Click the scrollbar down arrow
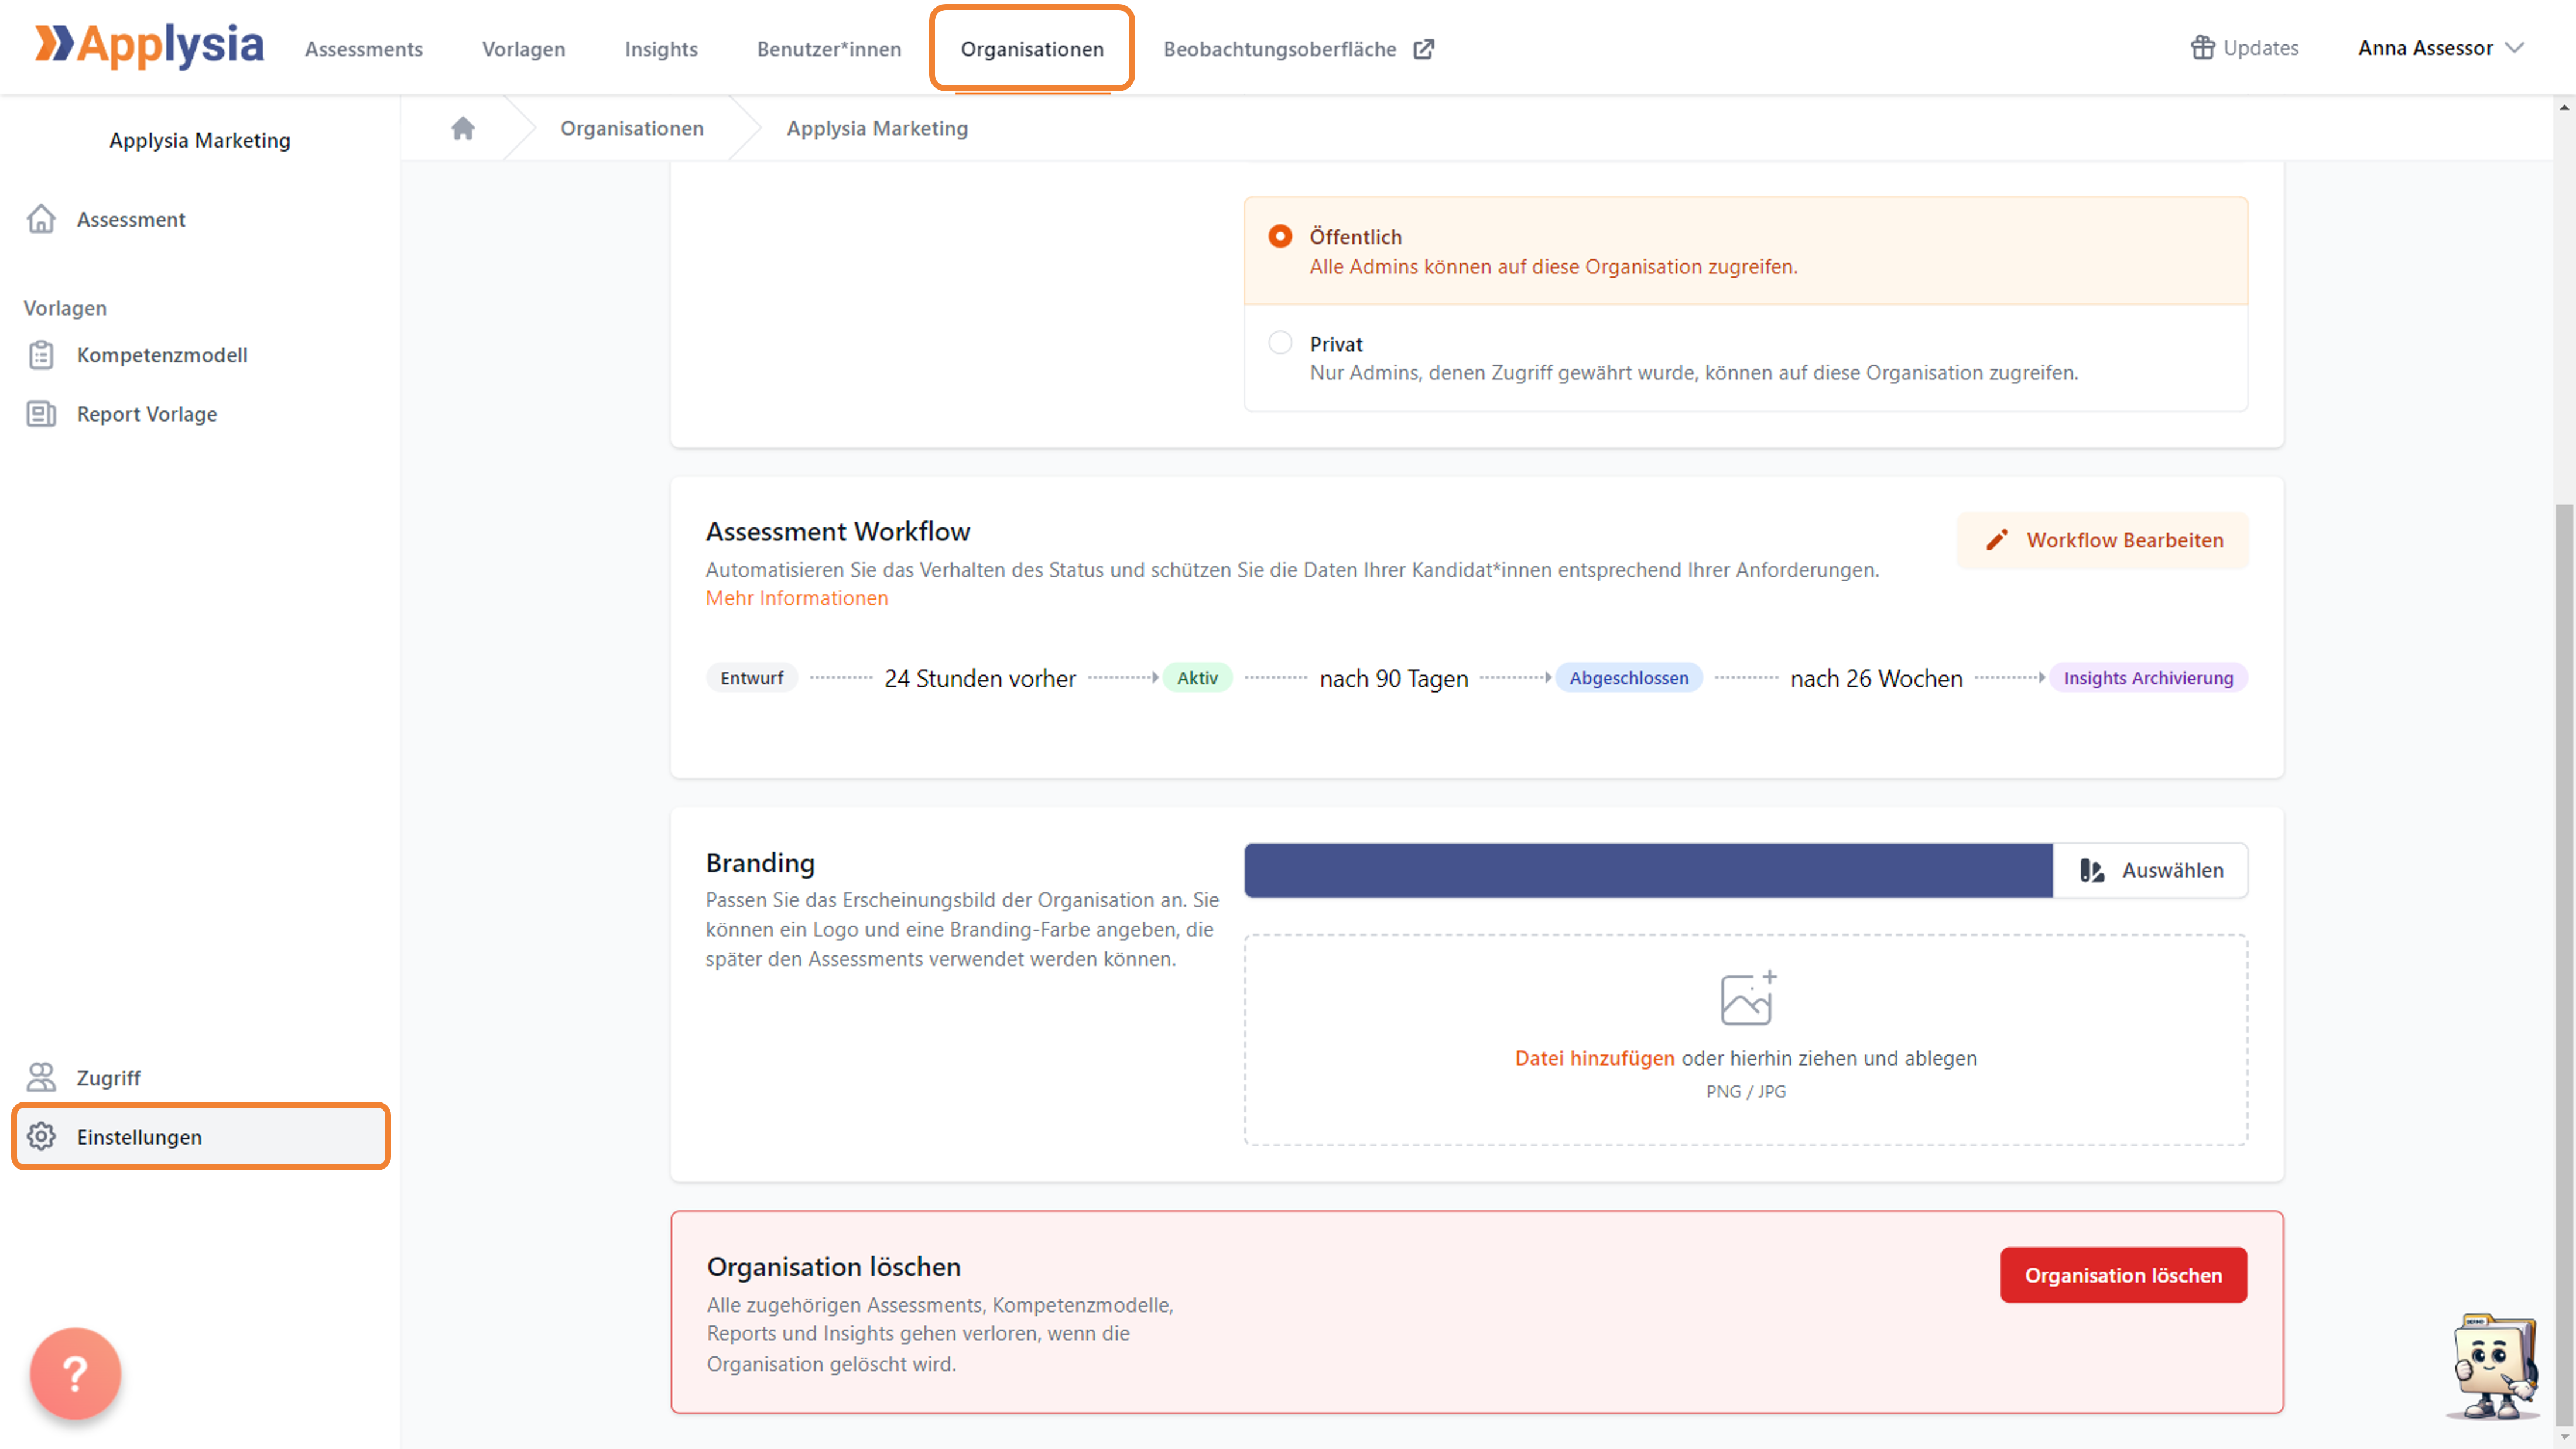 2565,1438
